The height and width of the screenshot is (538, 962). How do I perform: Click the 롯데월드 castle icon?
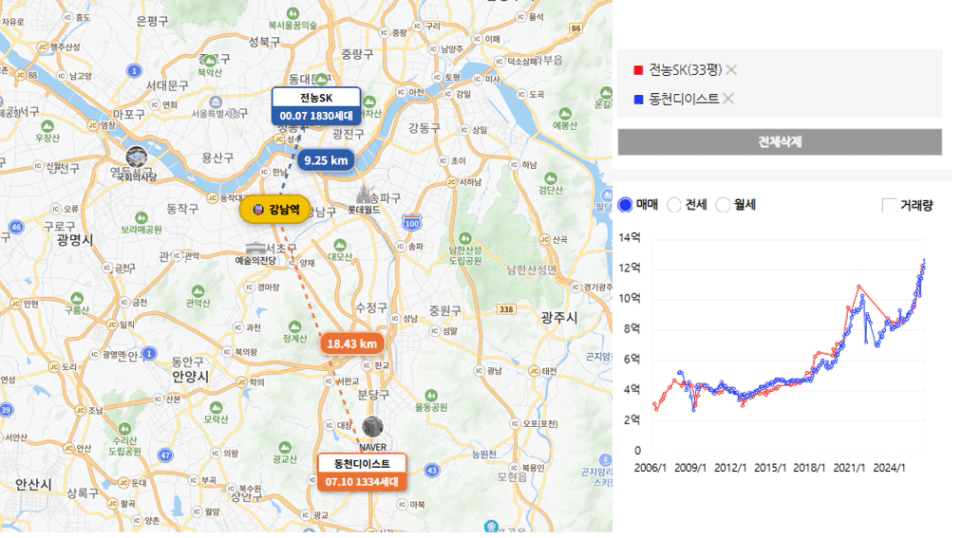click(x=365, y=194)
